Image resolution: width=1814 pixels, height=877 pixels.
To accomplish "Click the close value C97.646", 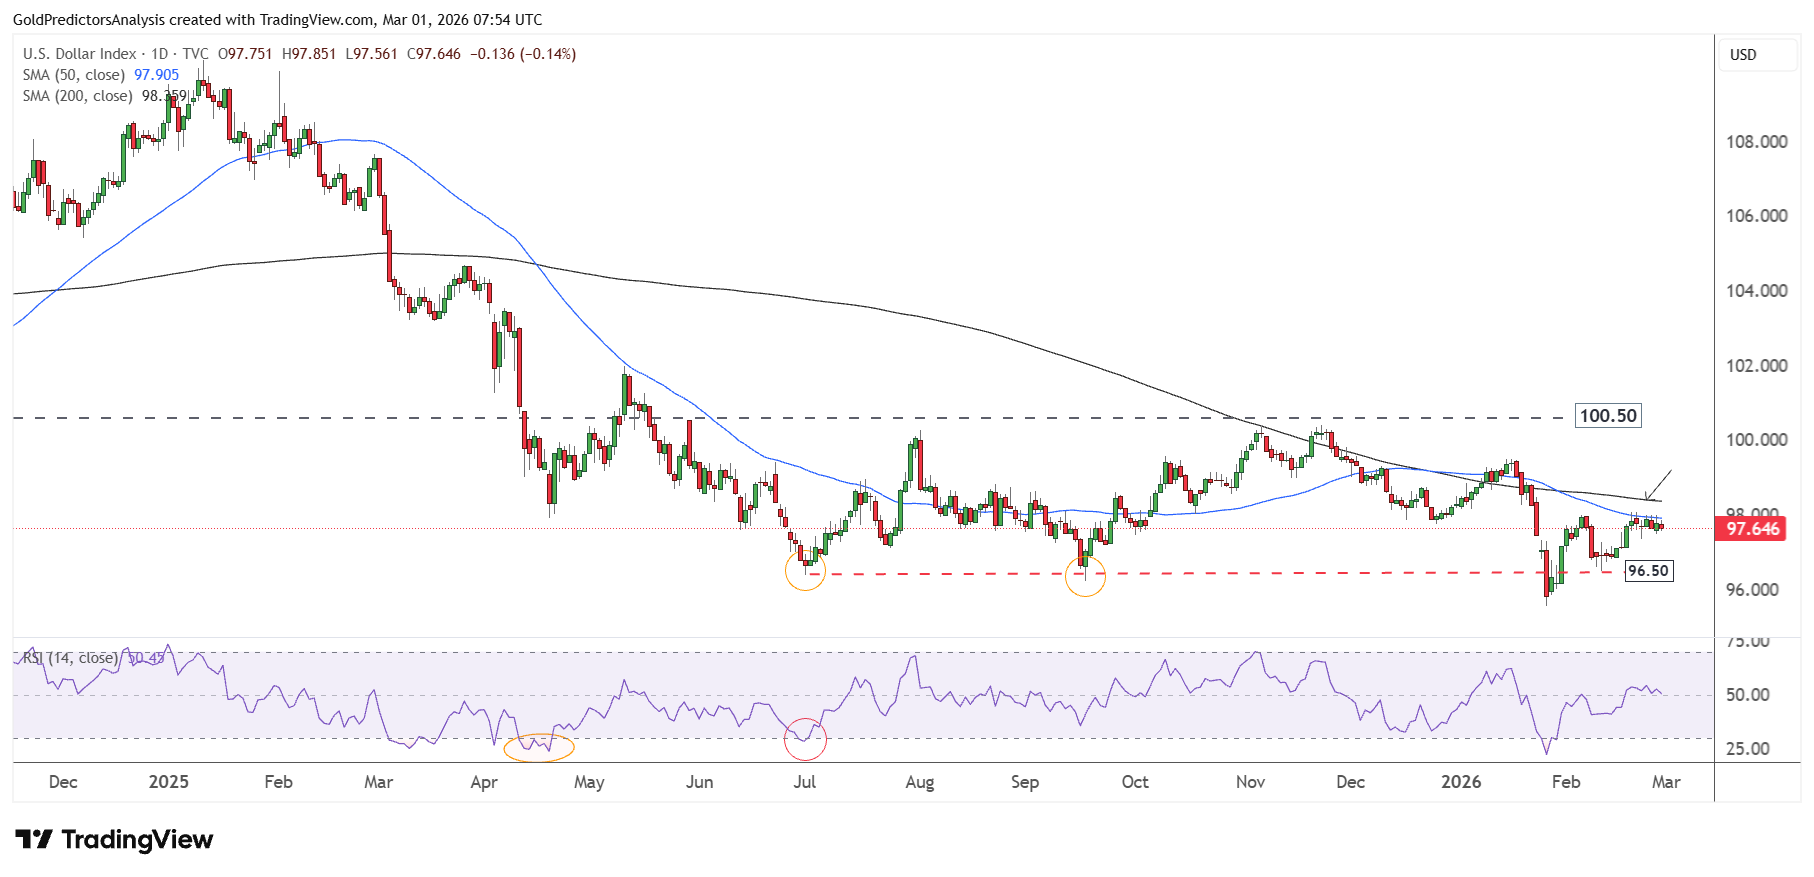I will 434,54.
